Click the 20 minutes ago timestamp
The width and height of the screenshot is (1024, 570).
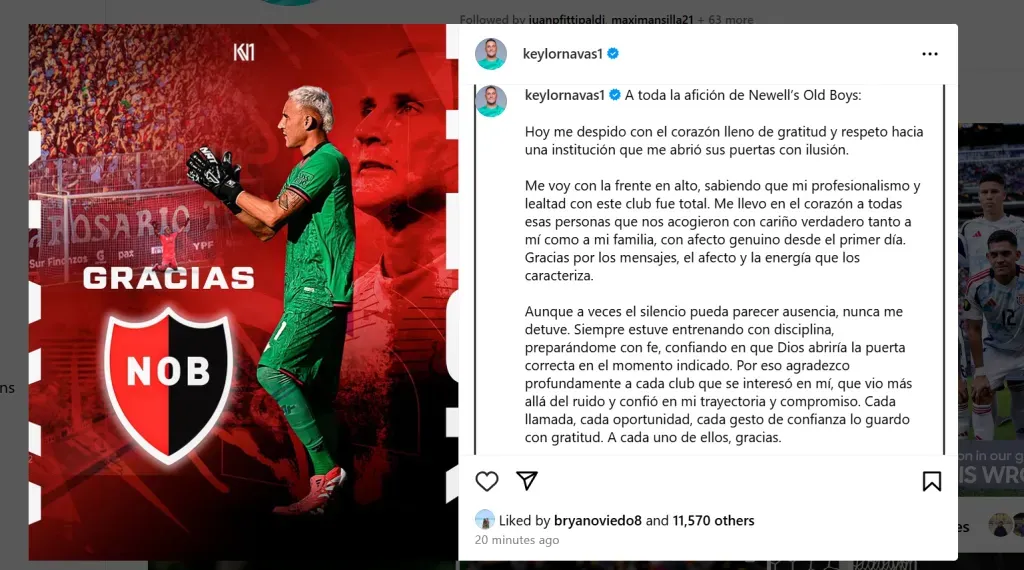pos(517,540)
